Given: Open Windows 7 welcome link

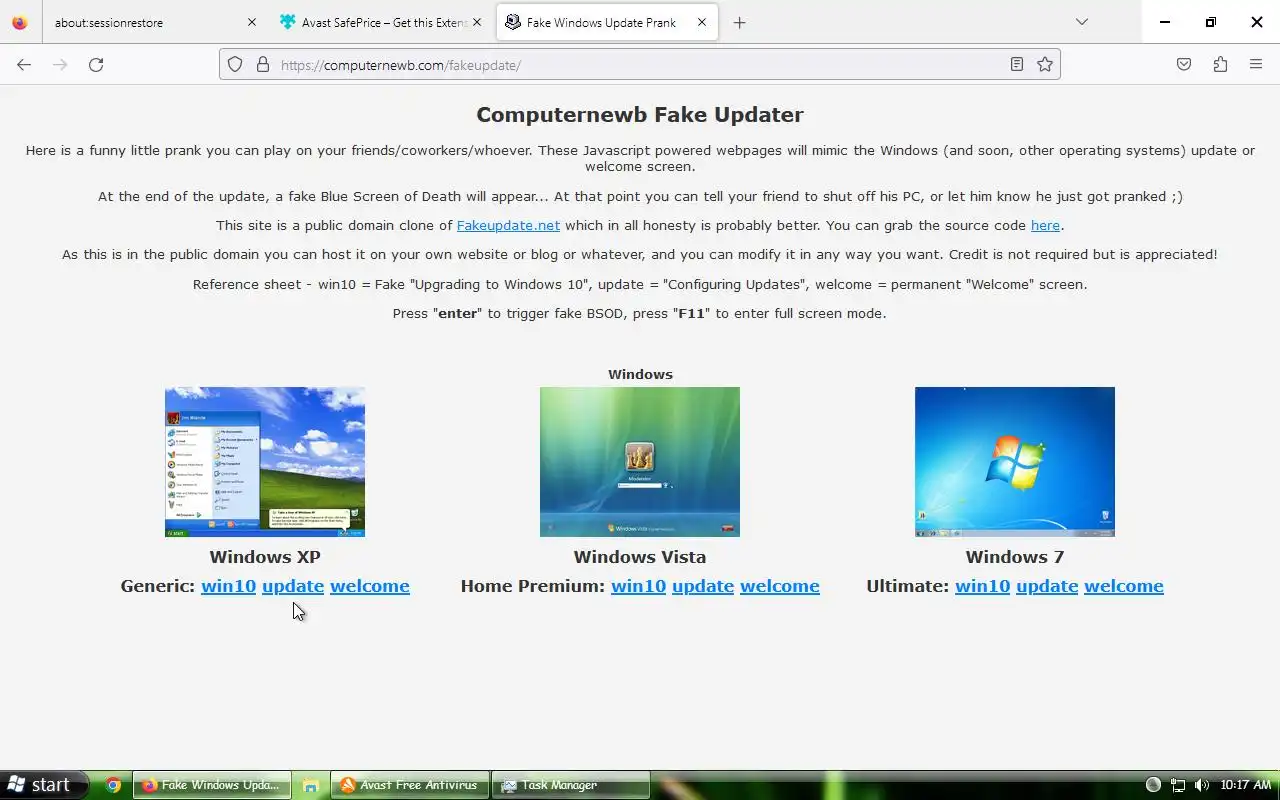Looking at the screenshot, I should (x=1124, y=586).
